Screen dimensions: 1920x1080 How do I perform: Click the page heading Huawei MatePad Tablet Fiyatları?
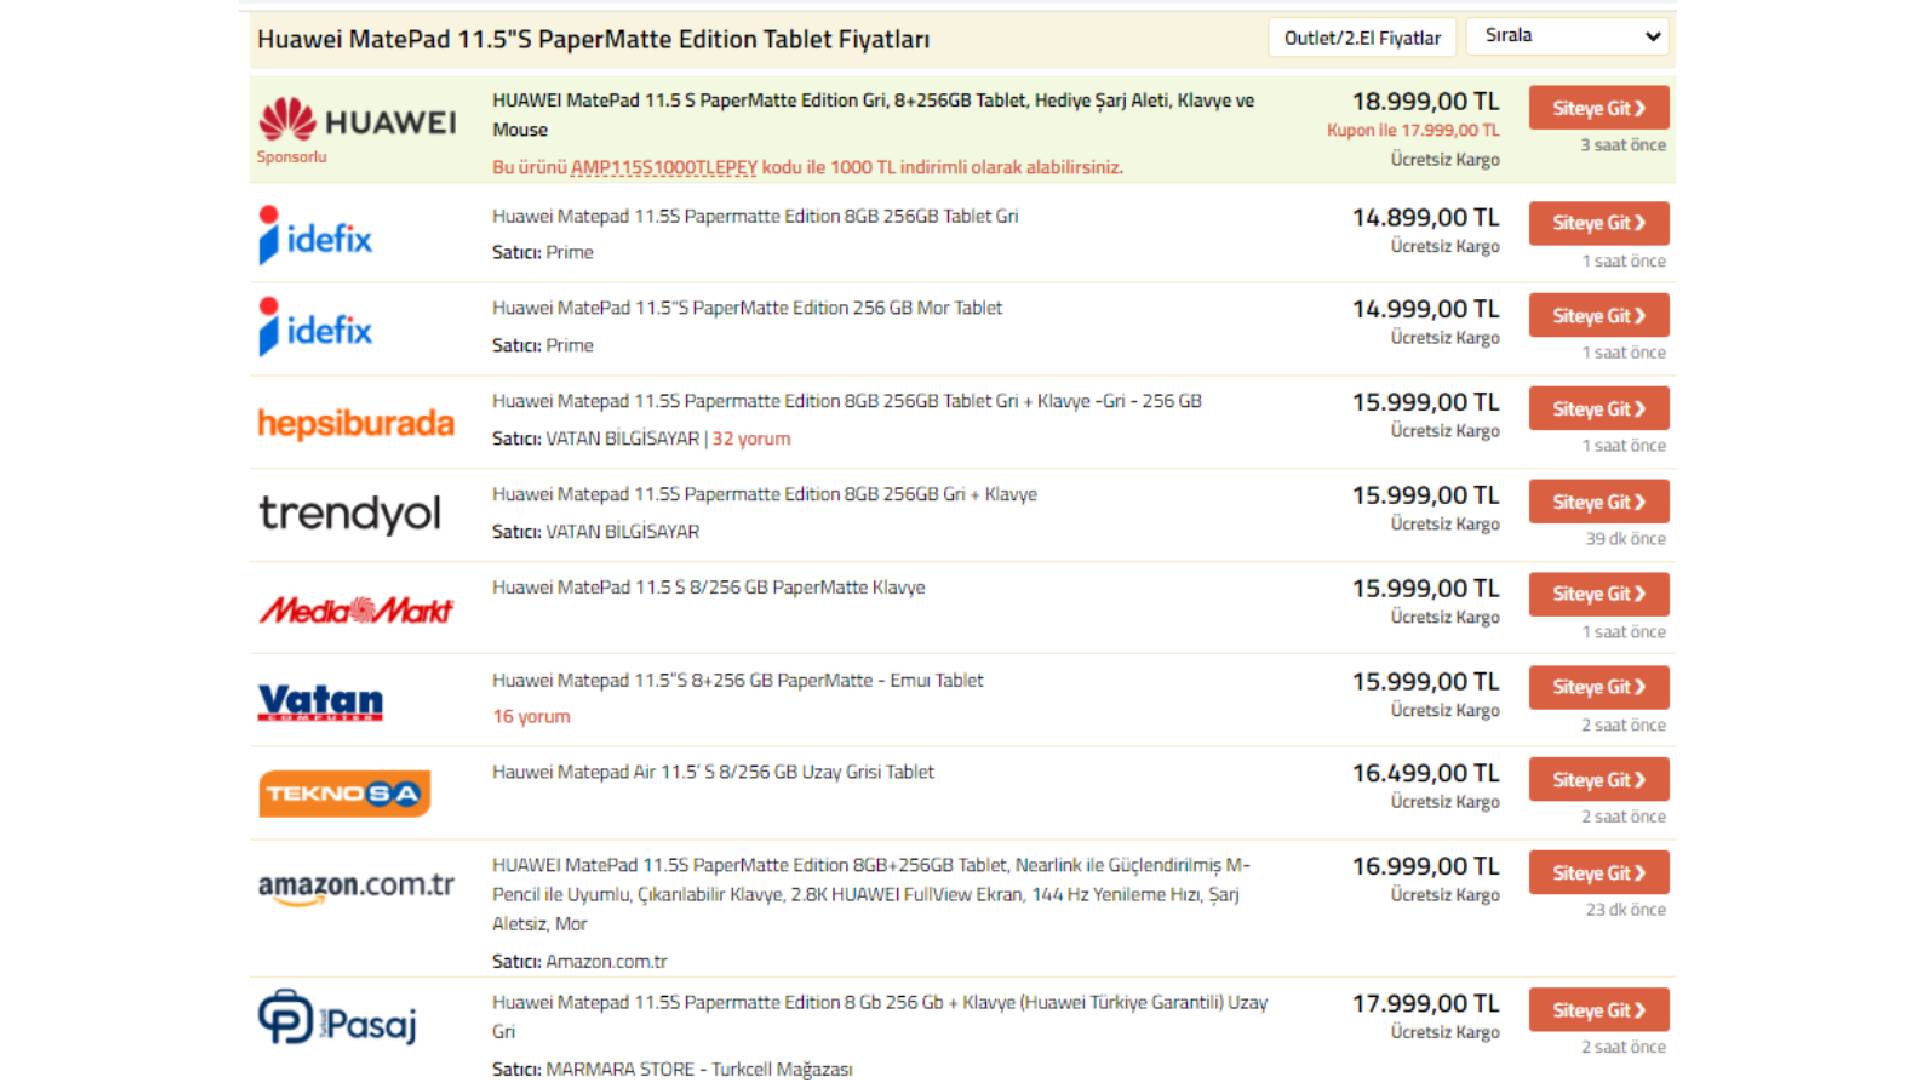tap(593, 39)
